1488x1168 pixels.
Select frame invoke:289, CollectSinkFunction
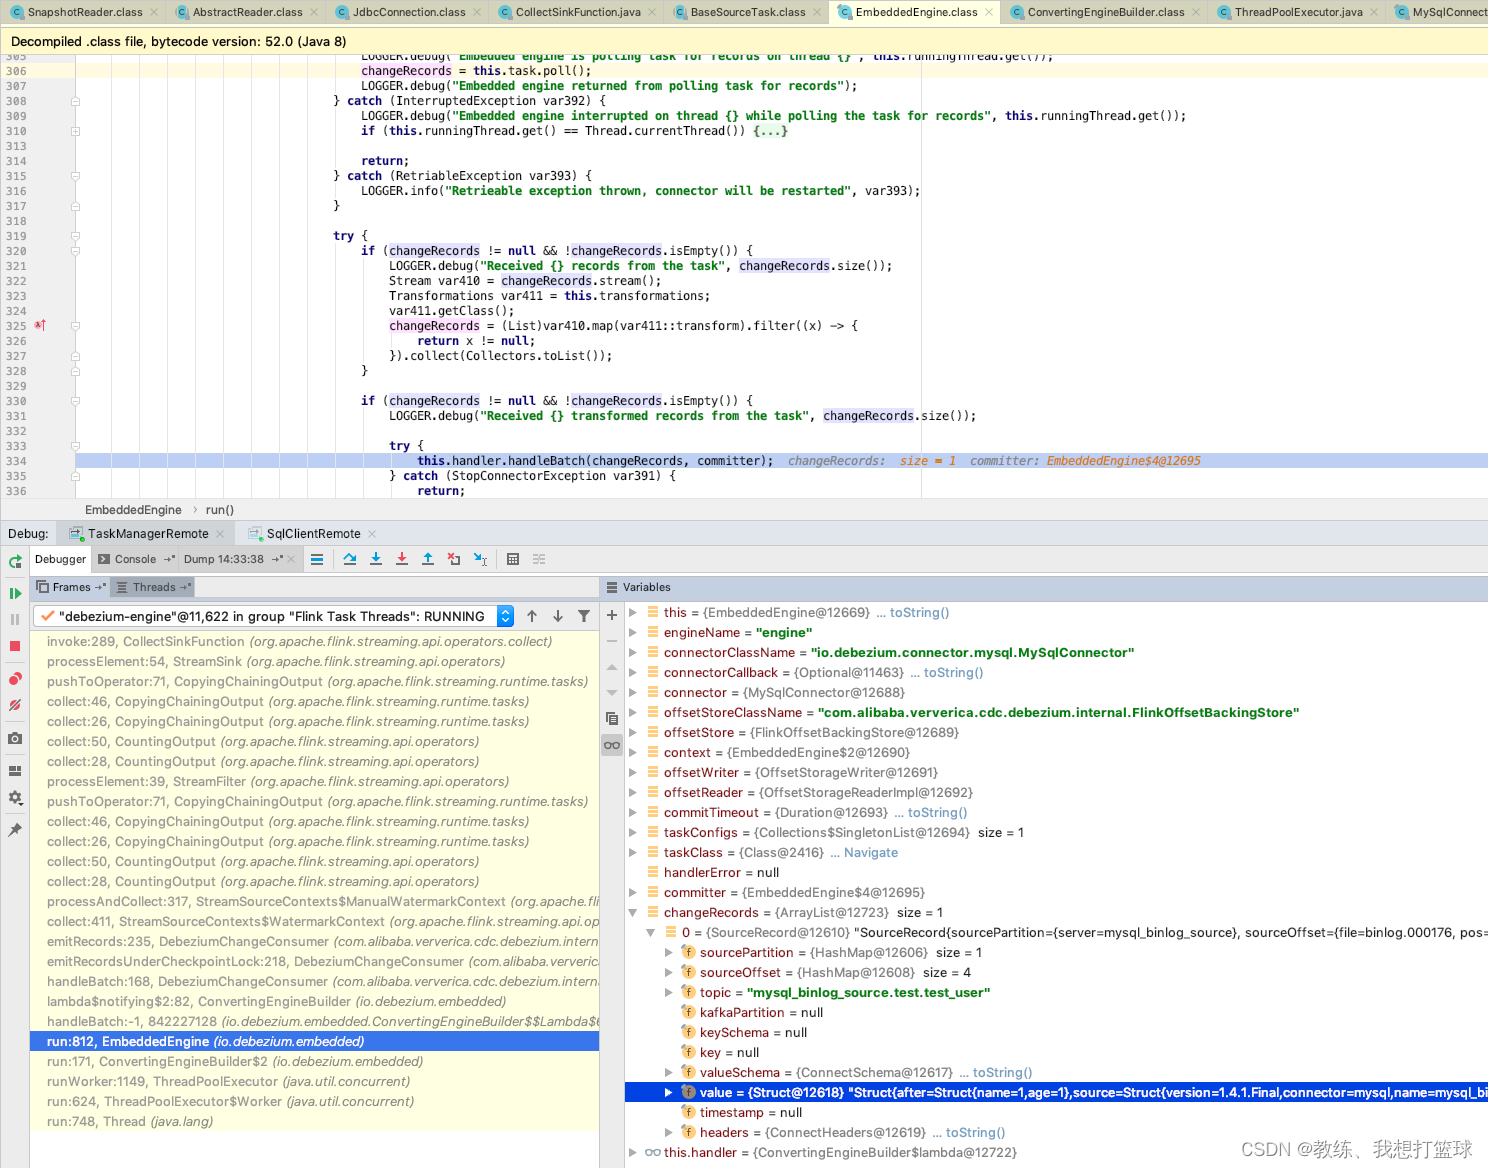point(314,641)
